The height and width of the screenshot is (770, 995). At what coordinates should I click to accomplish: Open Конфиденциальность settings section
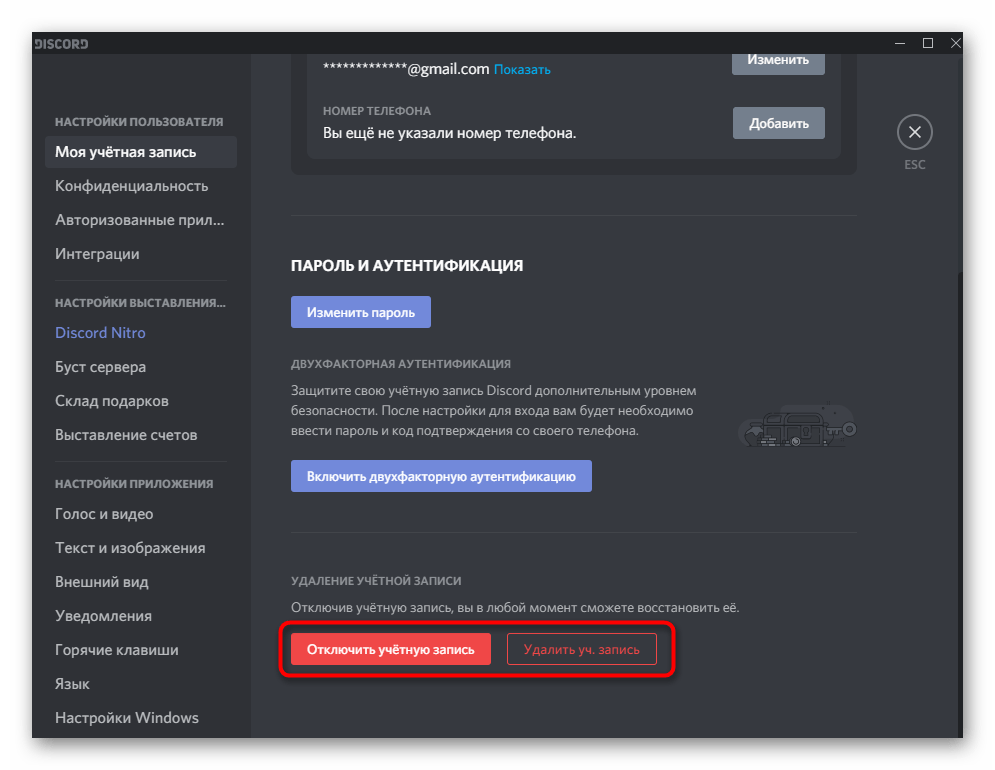(131, 186)
